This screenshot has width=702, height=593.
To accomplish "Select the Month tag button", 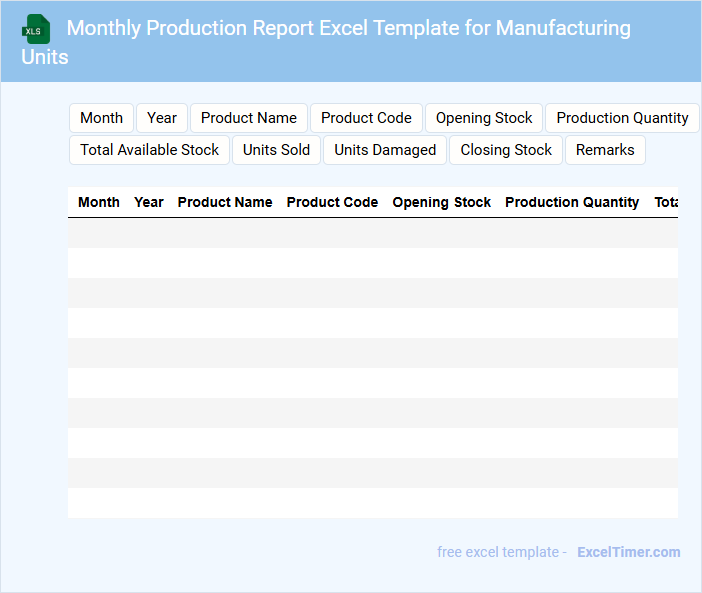I will (x=101, y=118).
